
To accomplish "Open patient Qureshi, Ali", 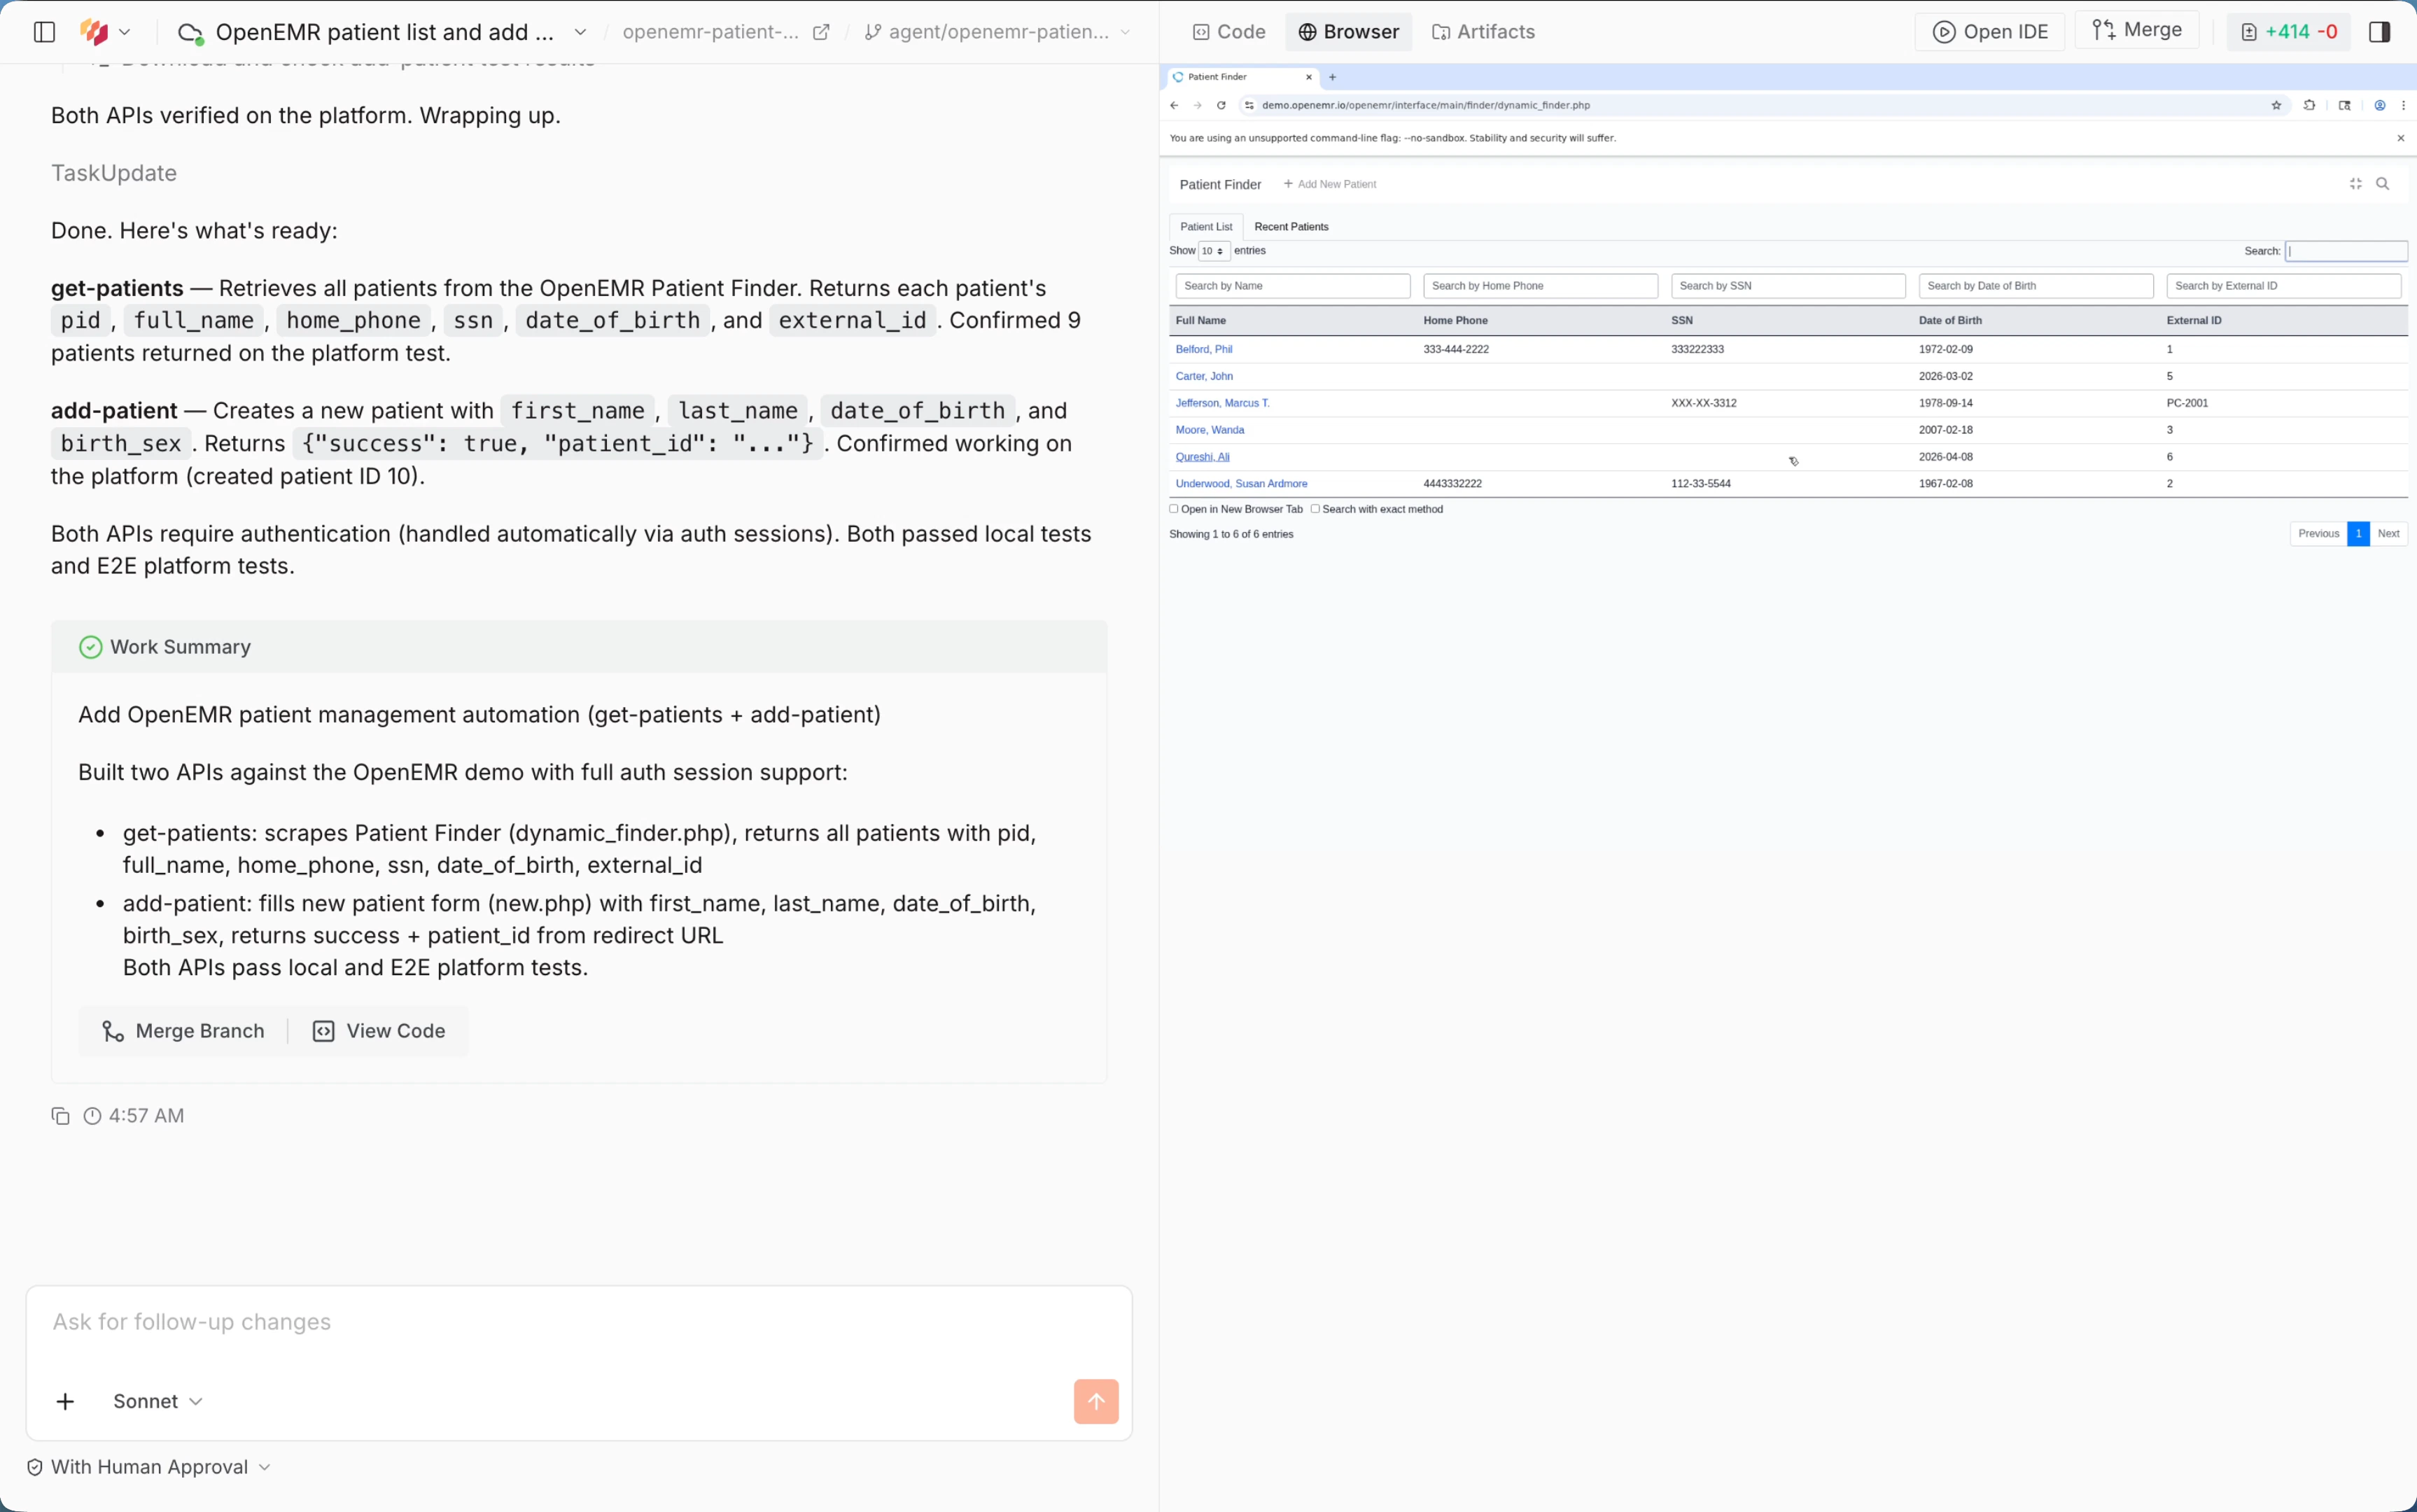I will pyautogui.click(x=1202, y=456).
